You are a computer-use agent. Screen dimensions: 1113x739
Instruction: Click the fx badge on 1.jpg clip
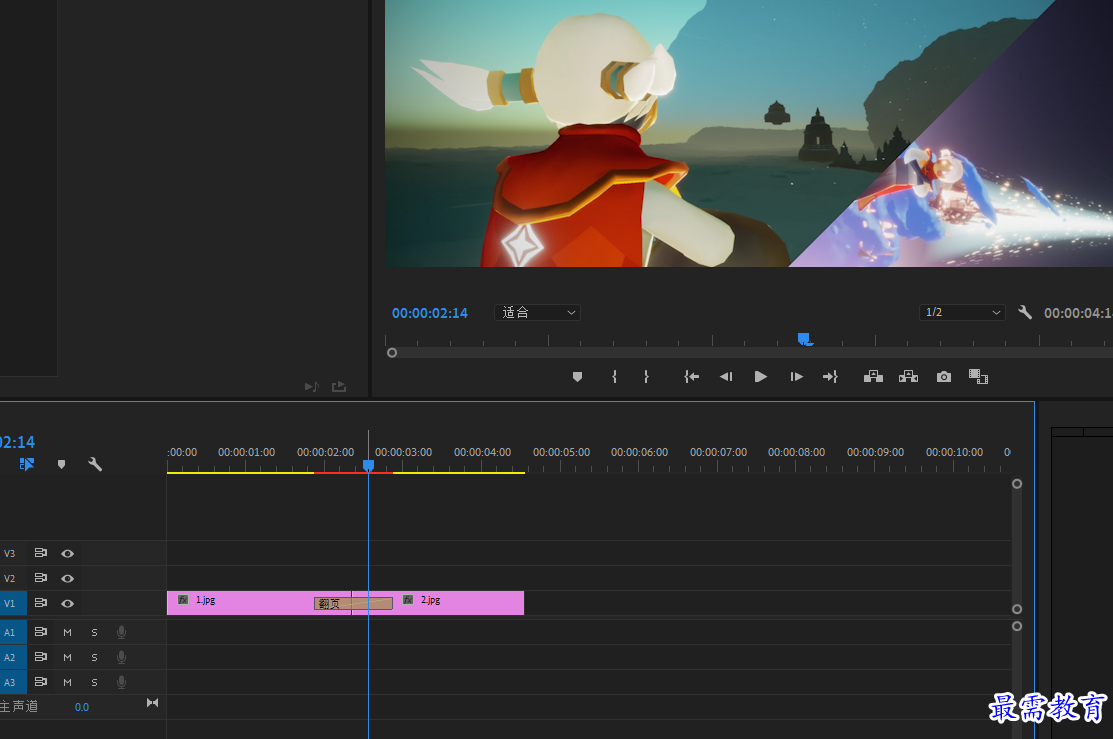183,600
